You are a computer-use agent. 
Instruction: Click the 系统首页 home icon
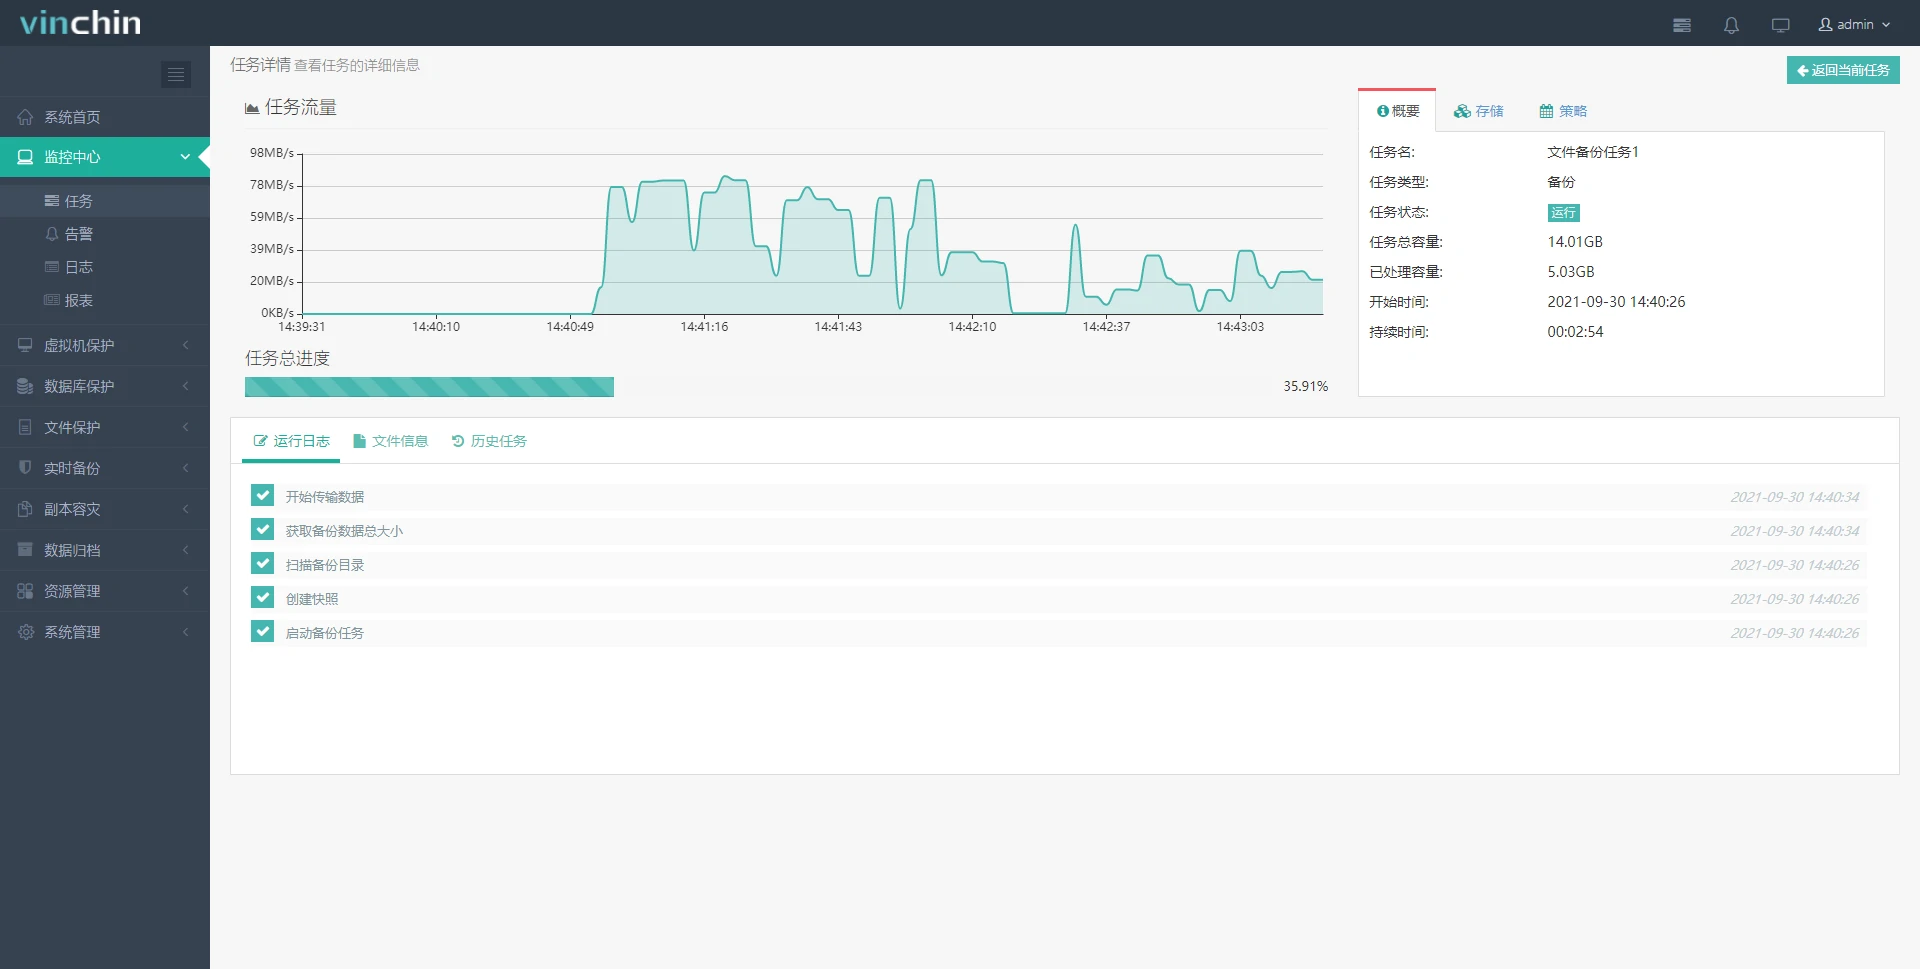[x=25, y=117]
